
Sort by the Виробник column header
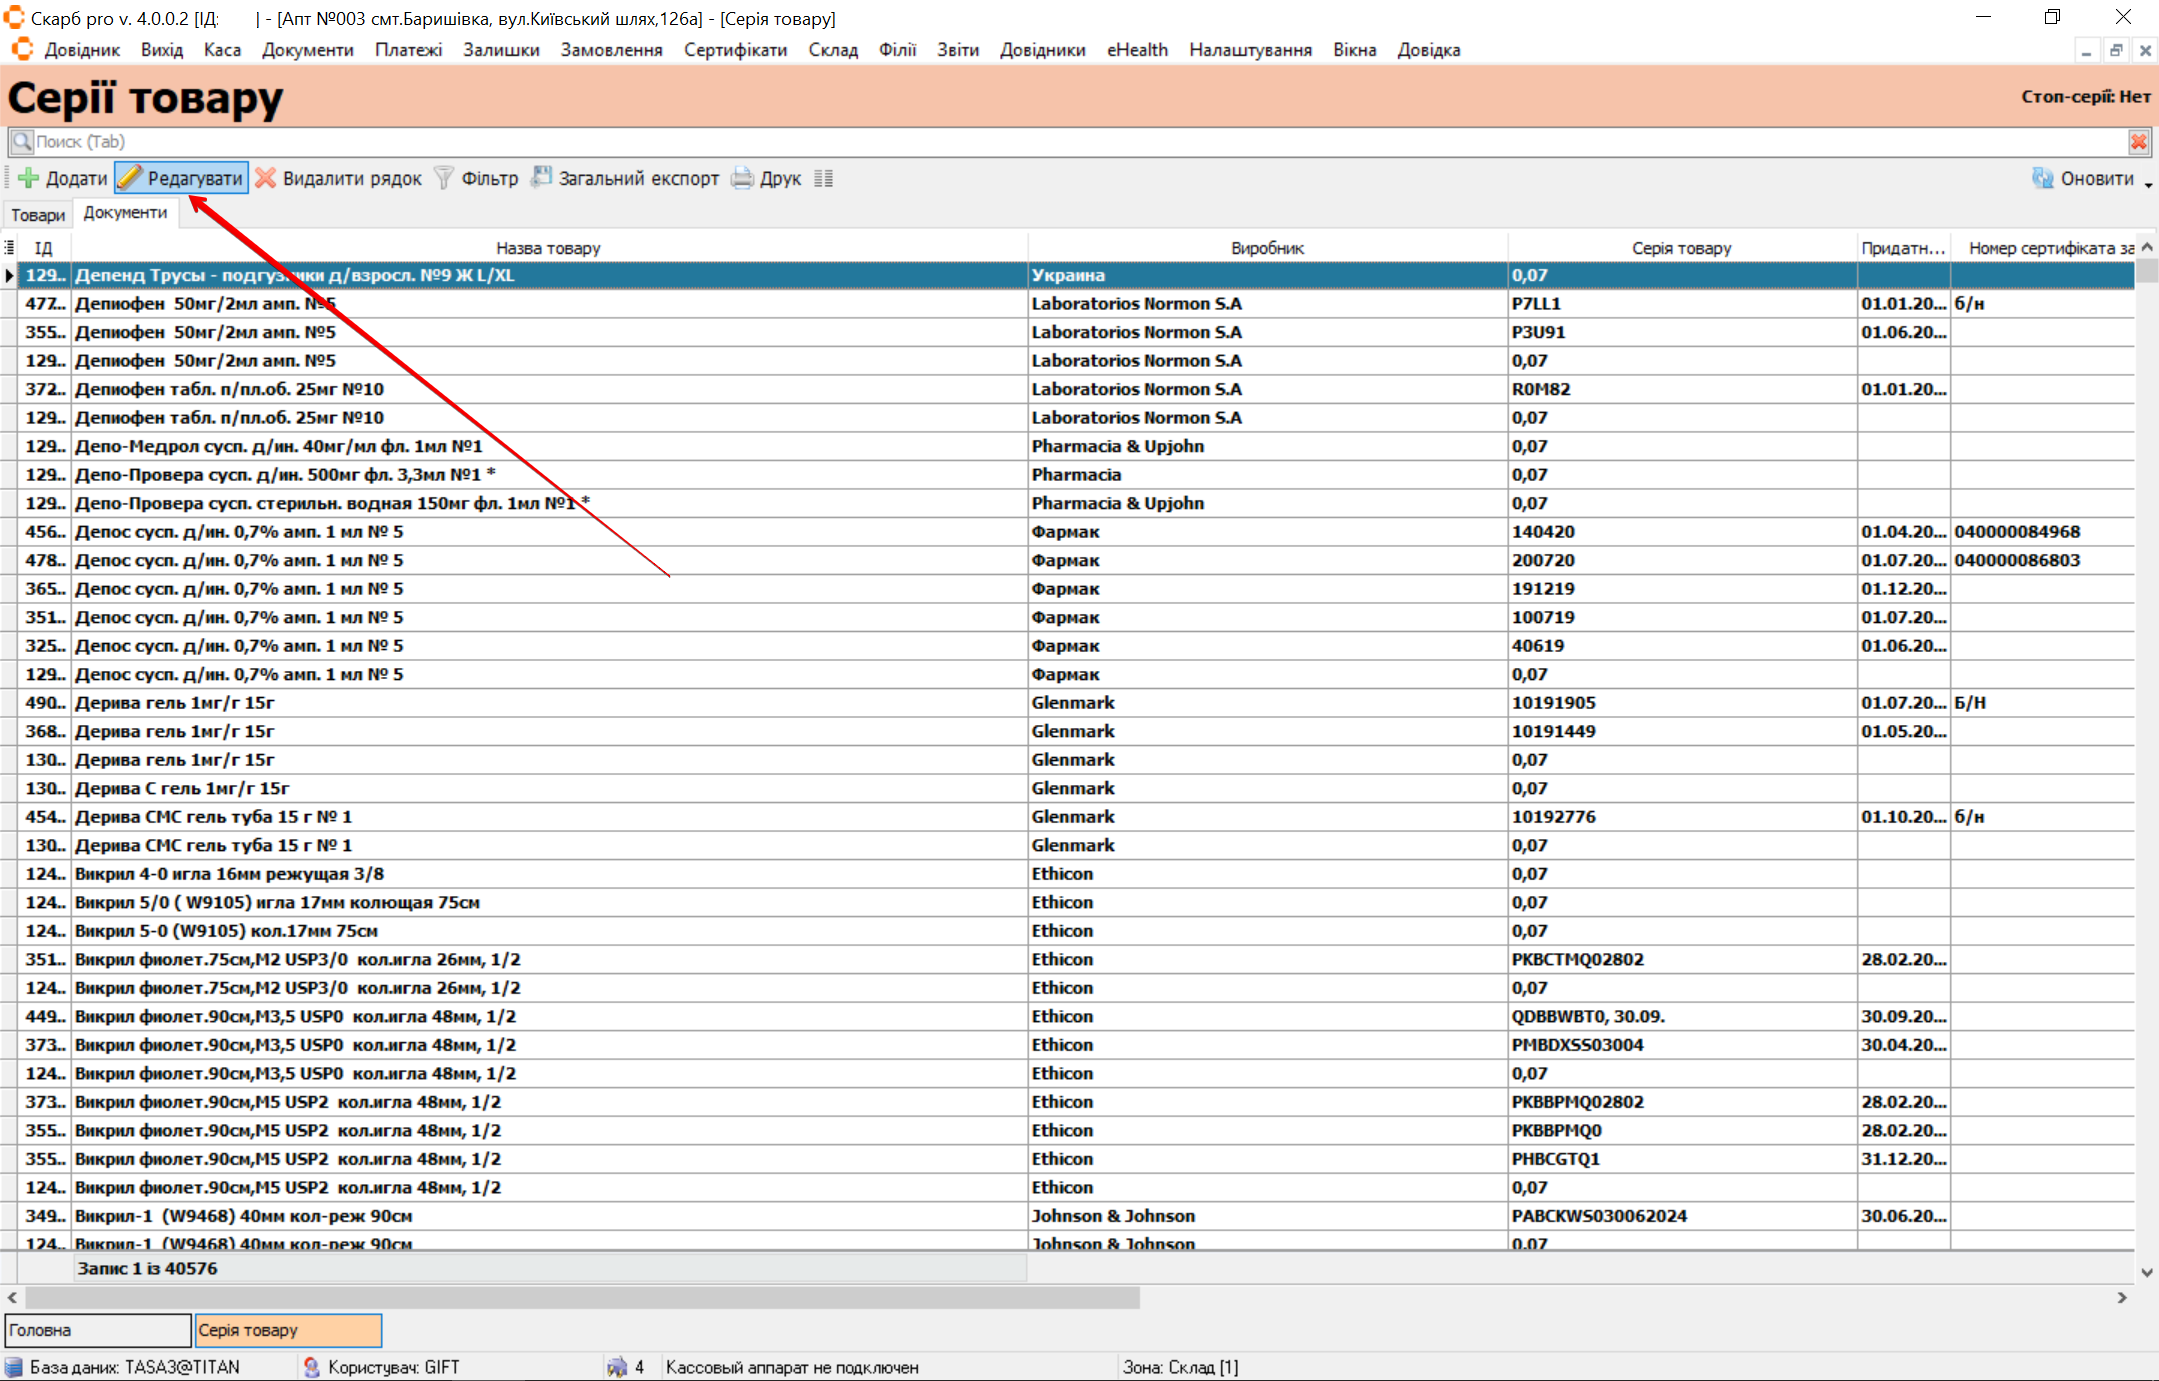1266,247
